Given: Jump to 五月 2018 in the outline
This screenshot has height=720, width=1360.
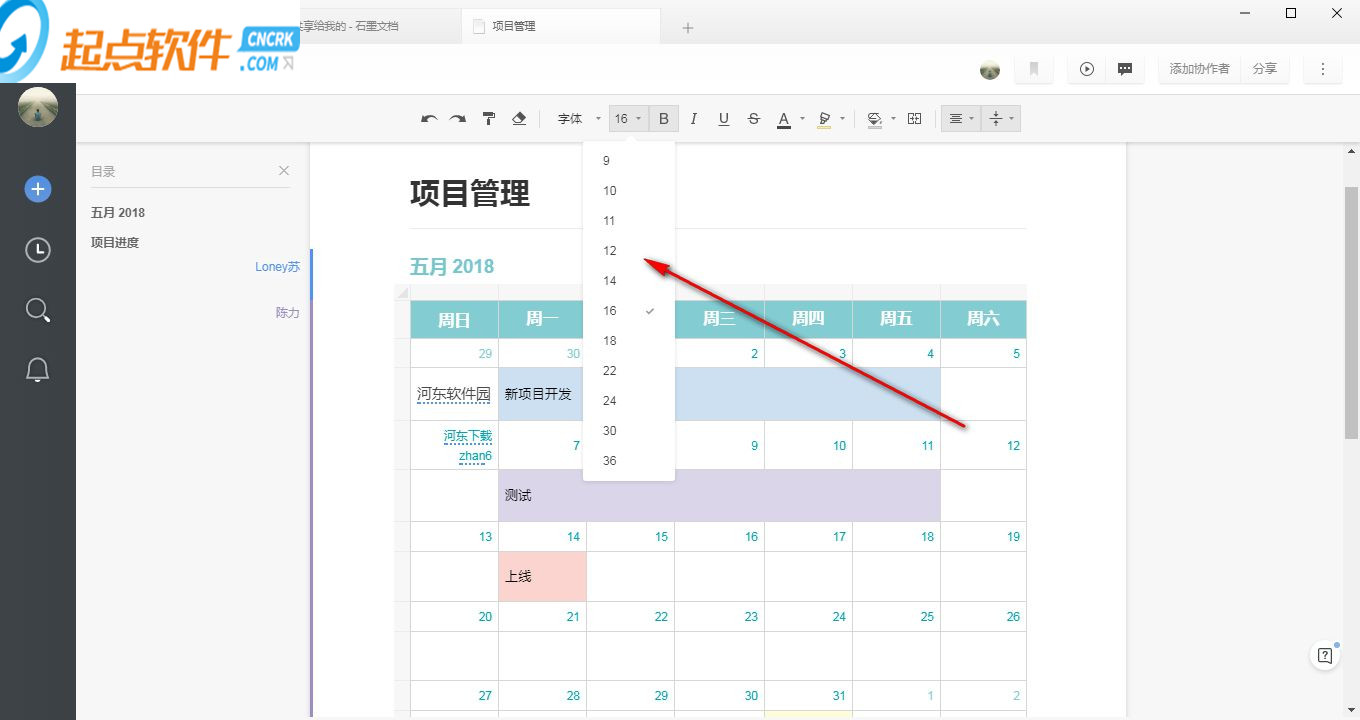Looking at the screenshot, I should (118, 213).
